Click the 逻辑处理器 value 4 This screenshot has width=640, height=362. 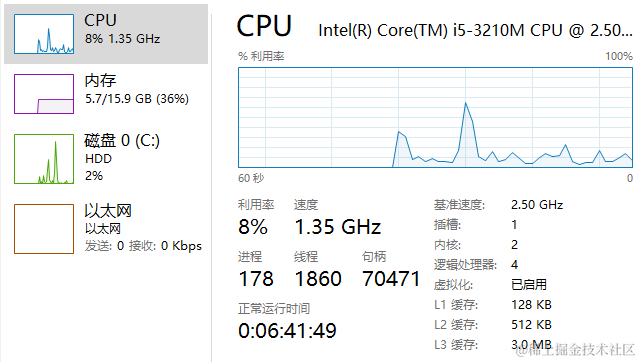(x=514, y=264)
